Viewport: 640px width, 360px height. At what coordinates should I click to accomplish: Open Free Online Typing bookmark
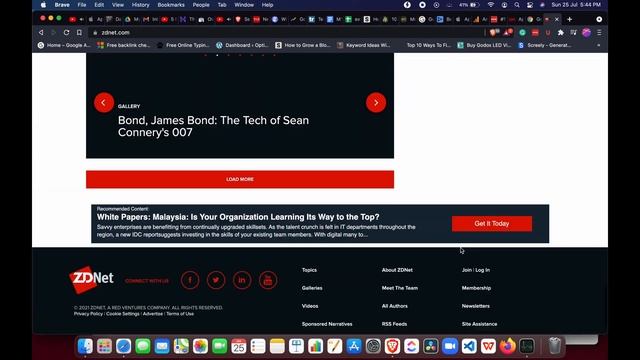(x=183, y=45)
